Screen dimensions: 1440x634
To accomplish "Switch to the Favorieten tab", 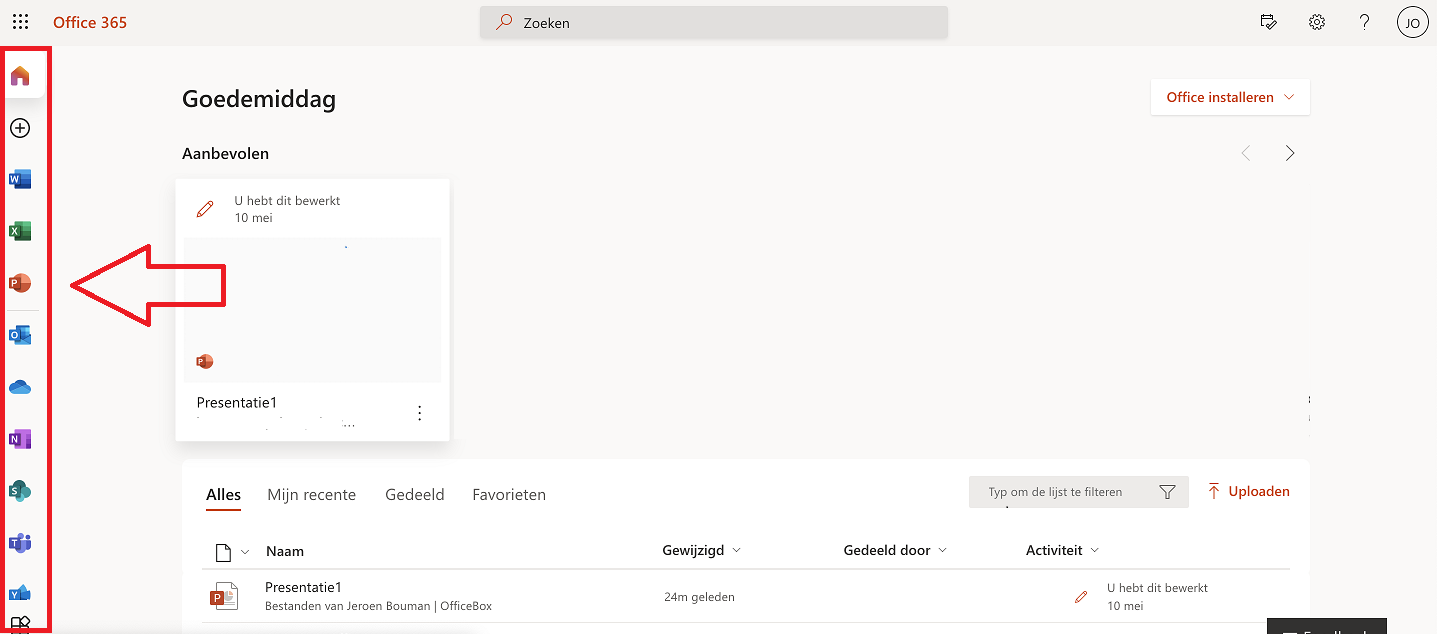I will point(509,494).
